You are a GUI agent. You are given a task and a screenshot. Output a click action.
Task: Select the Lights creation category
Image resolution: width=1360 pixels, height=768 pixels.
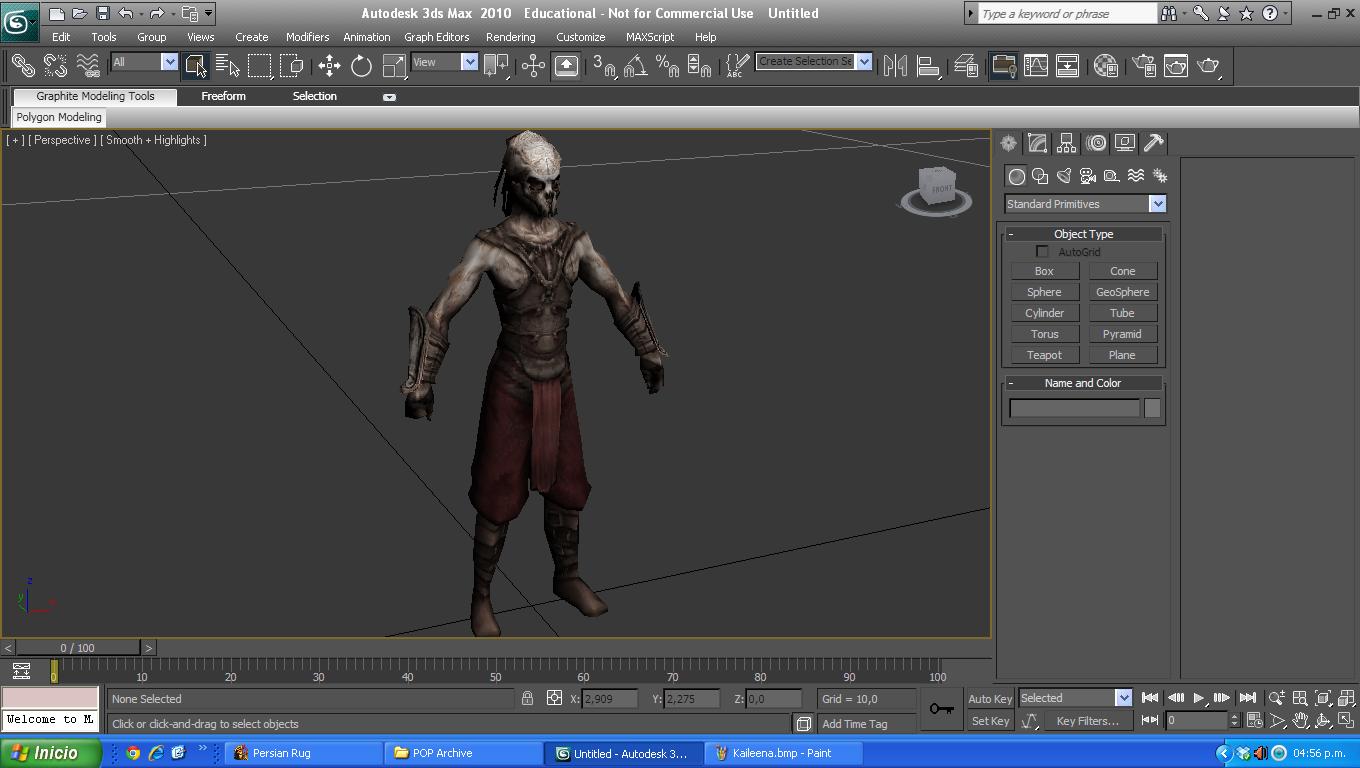pos(1064,176)
